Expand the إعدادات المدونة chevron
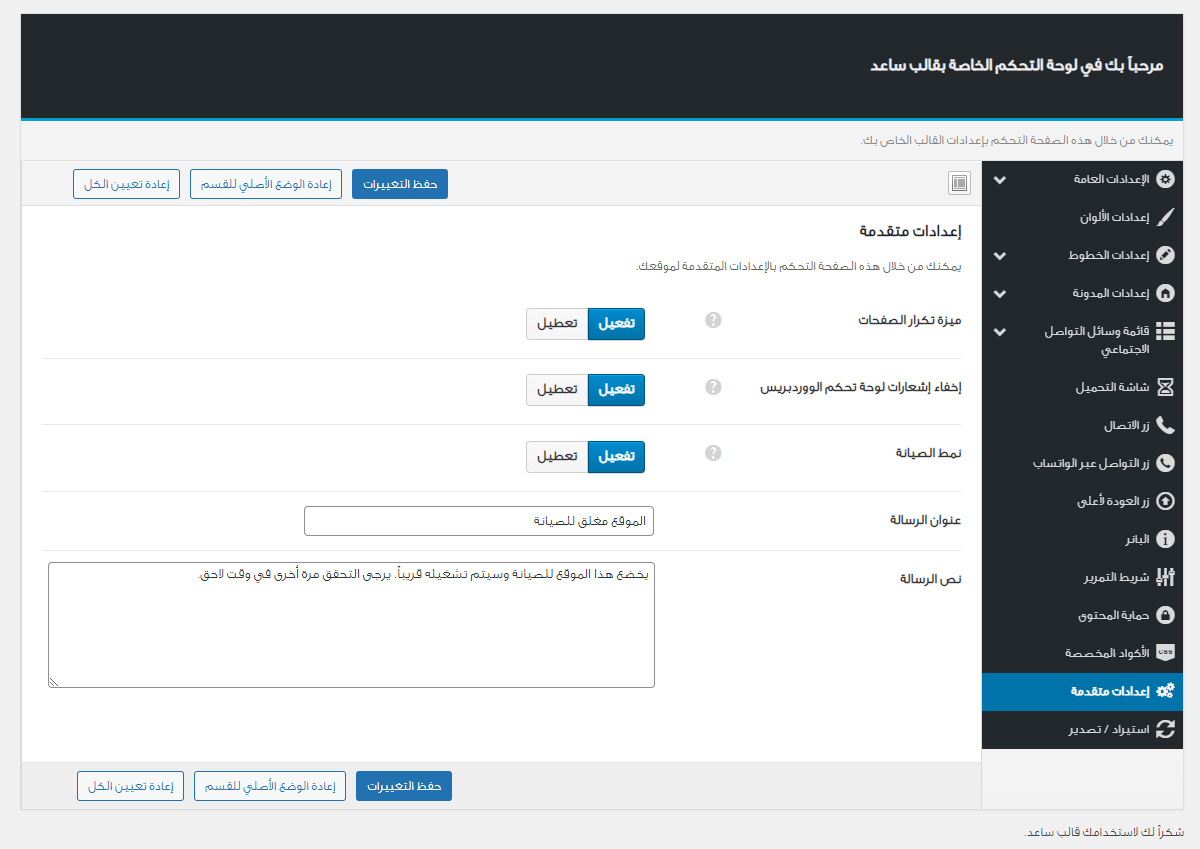This screenshot has width=1200, height=849. 999,294
